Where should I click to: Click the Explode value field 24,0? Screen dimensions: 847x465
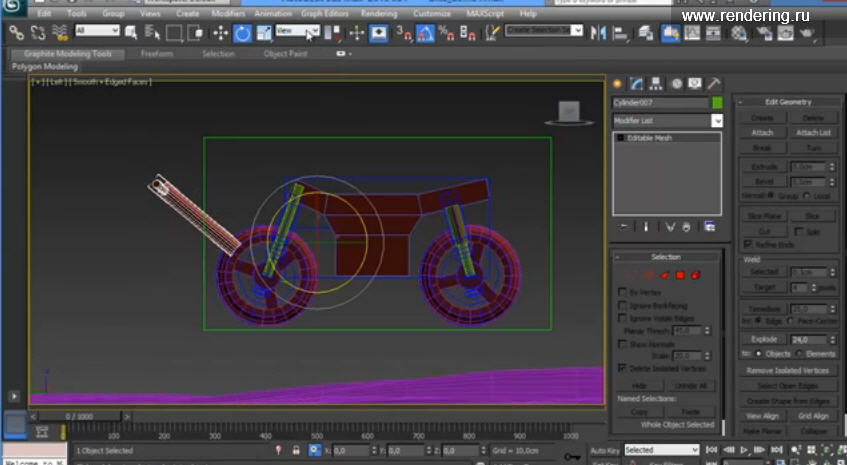[x=809, y=340]
